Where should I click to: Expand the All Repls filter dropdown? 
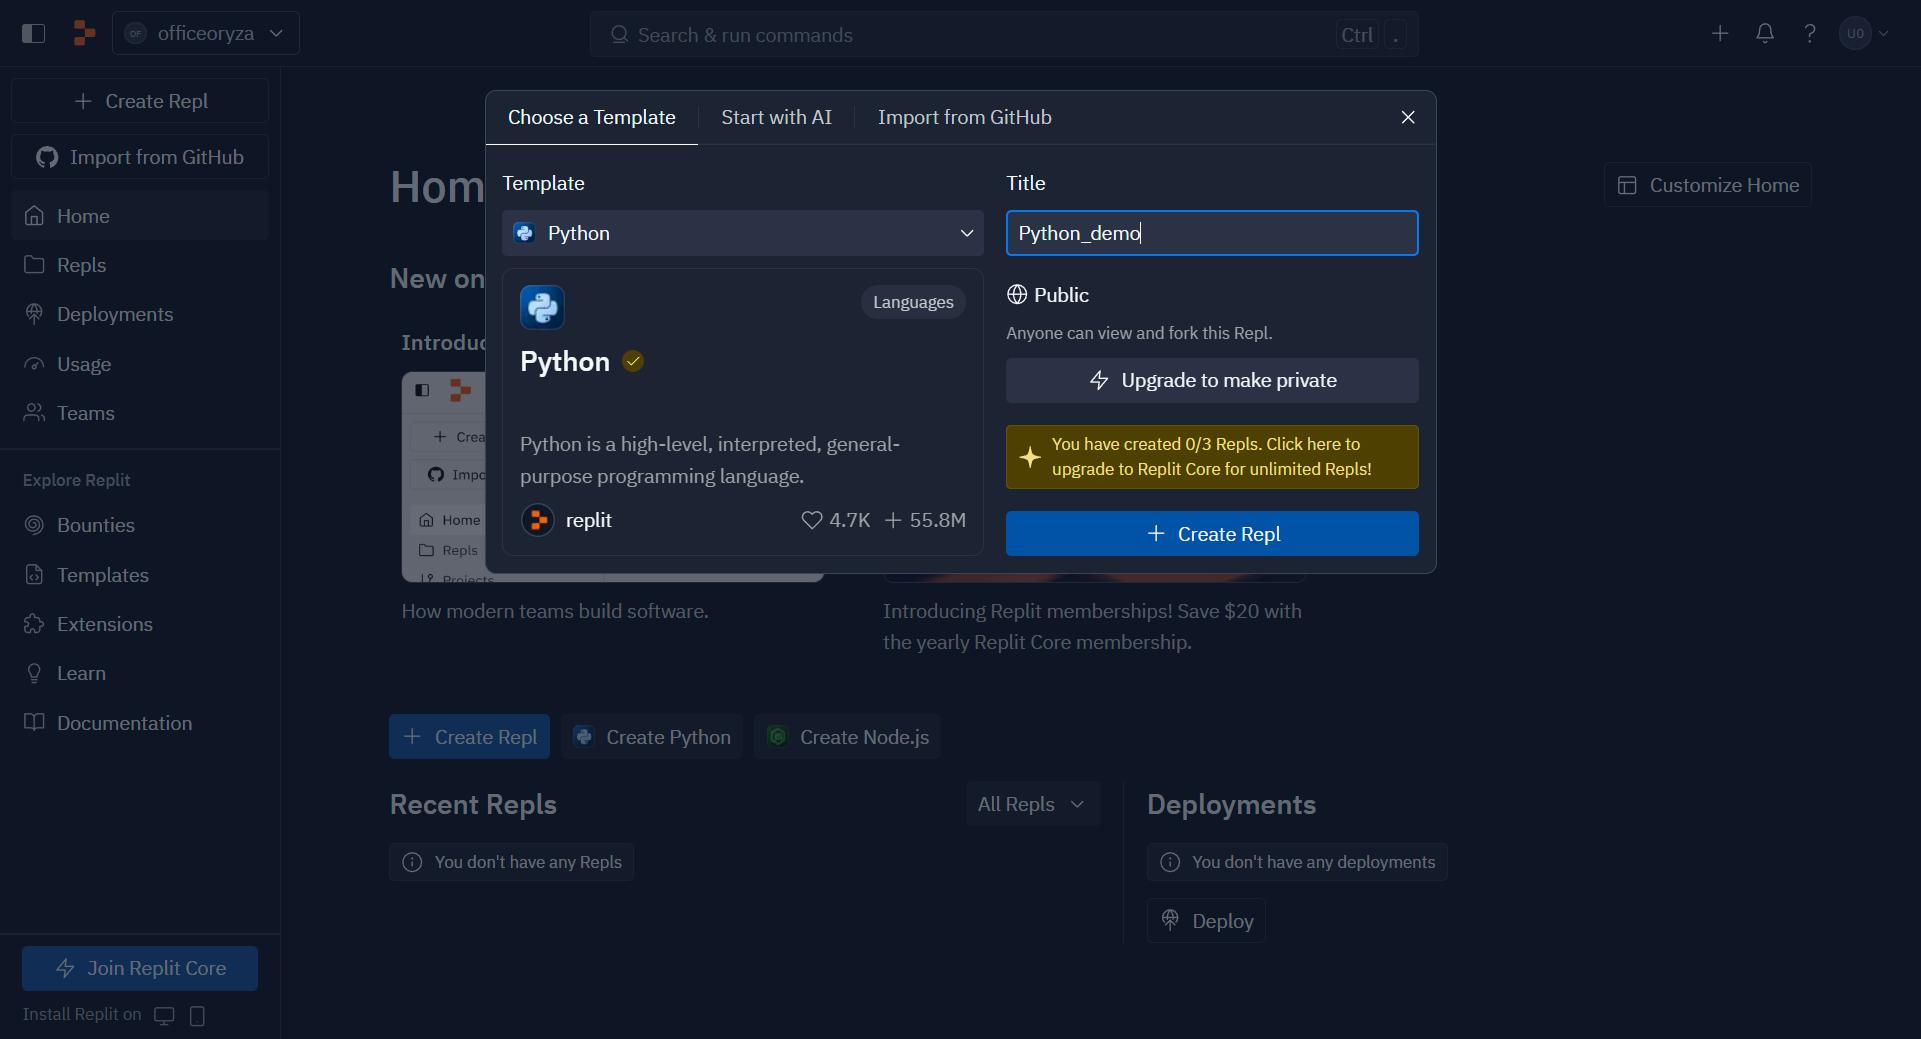(1032, 805)
